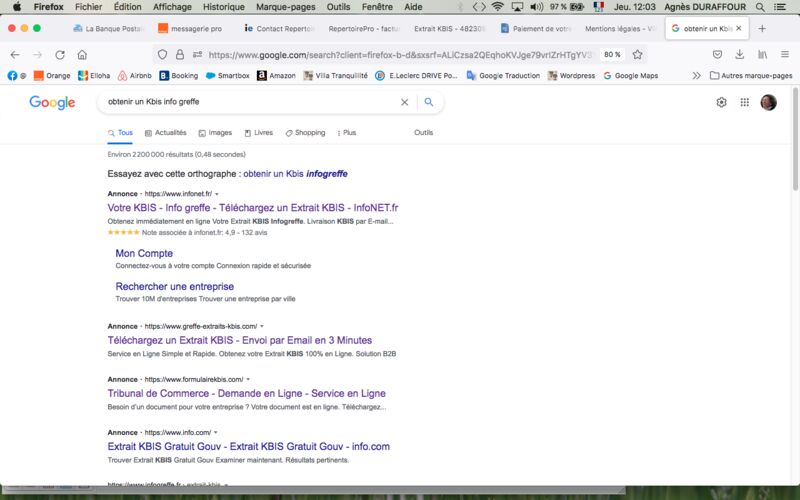800x500 pixels.
Task: Open the Autres marque-pages folder
Action: (x=751, y=76)
